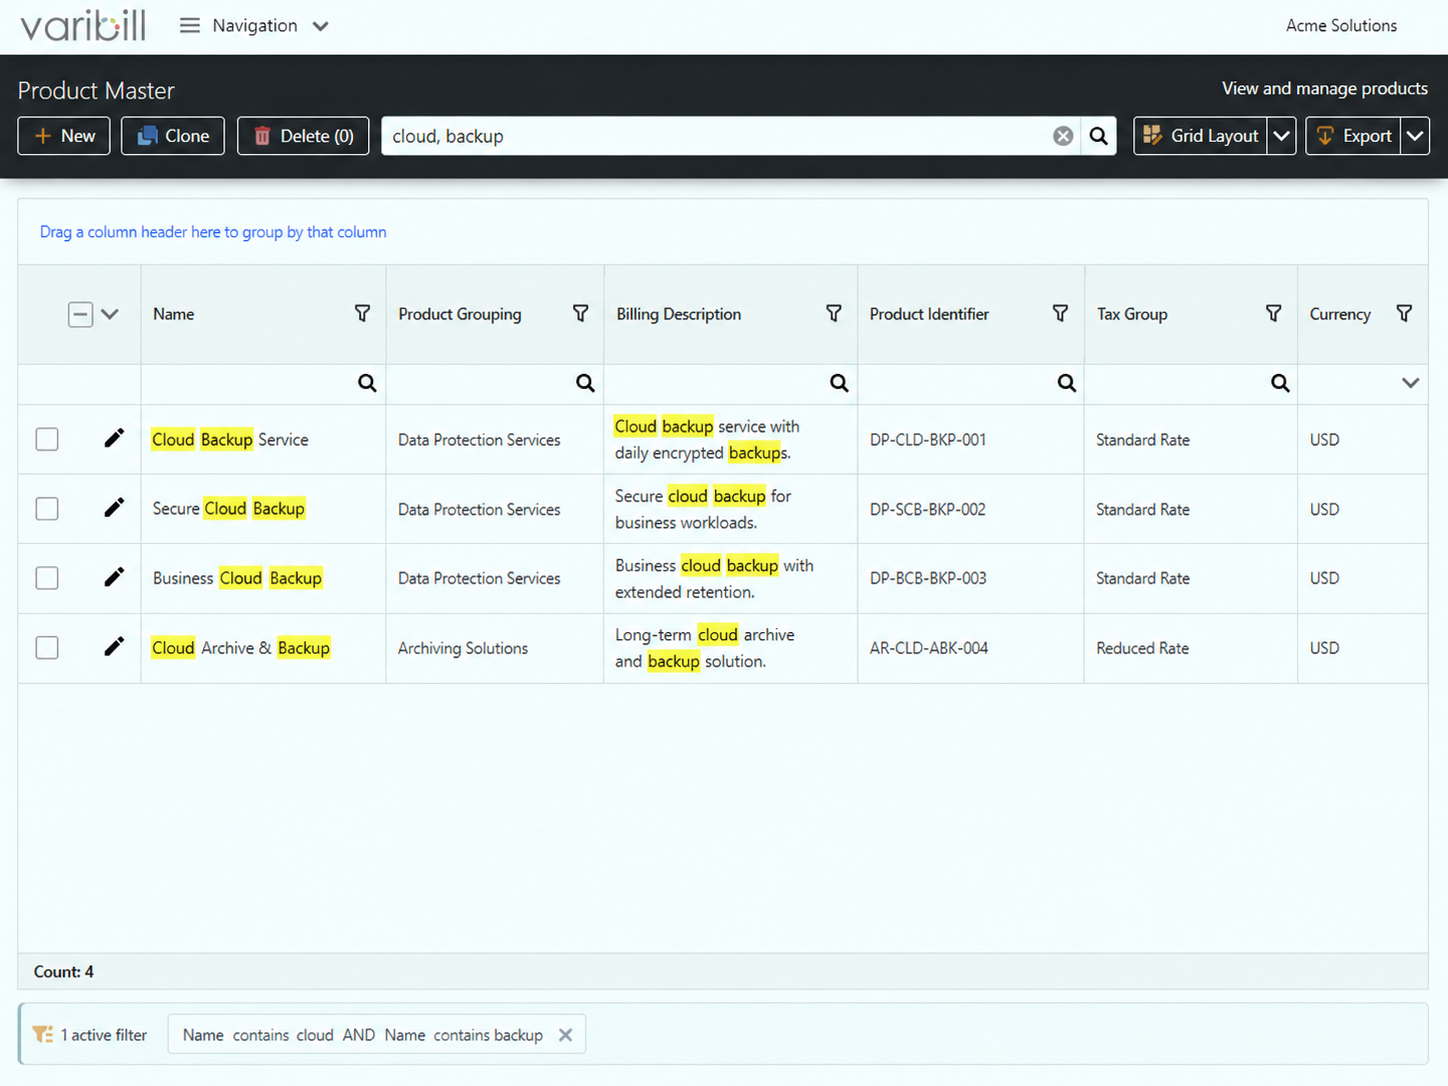Open the Currency column filter icon
Viewport: 1448px width, 1086px height.
pos(1404,314)
